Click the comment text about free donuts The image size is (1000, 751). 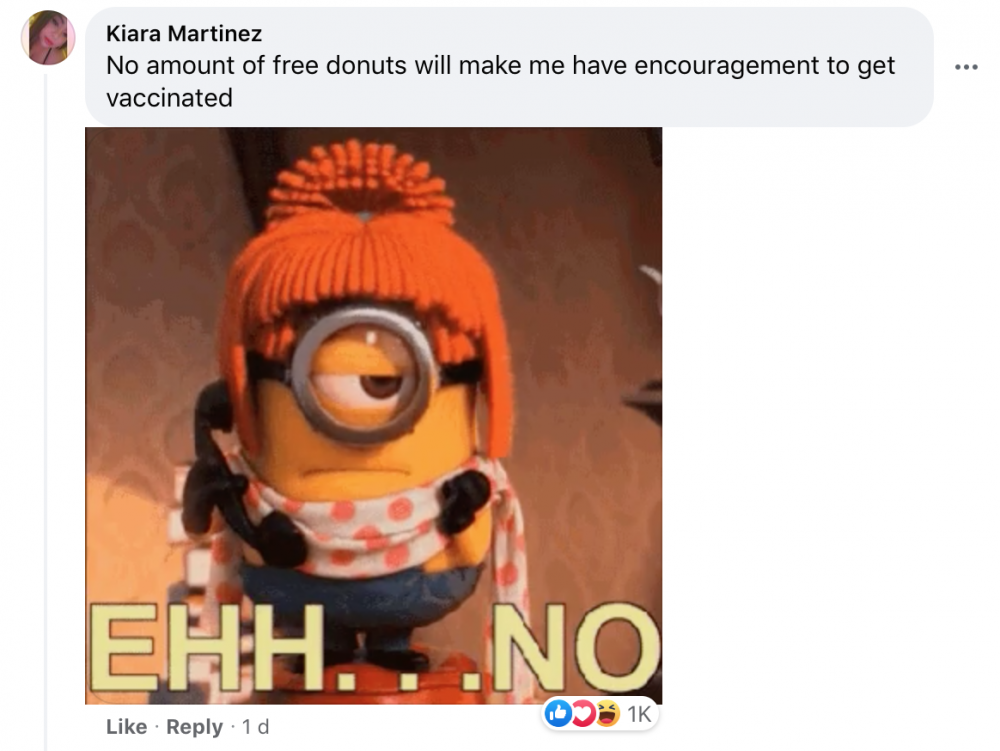(x=501, y=82)
